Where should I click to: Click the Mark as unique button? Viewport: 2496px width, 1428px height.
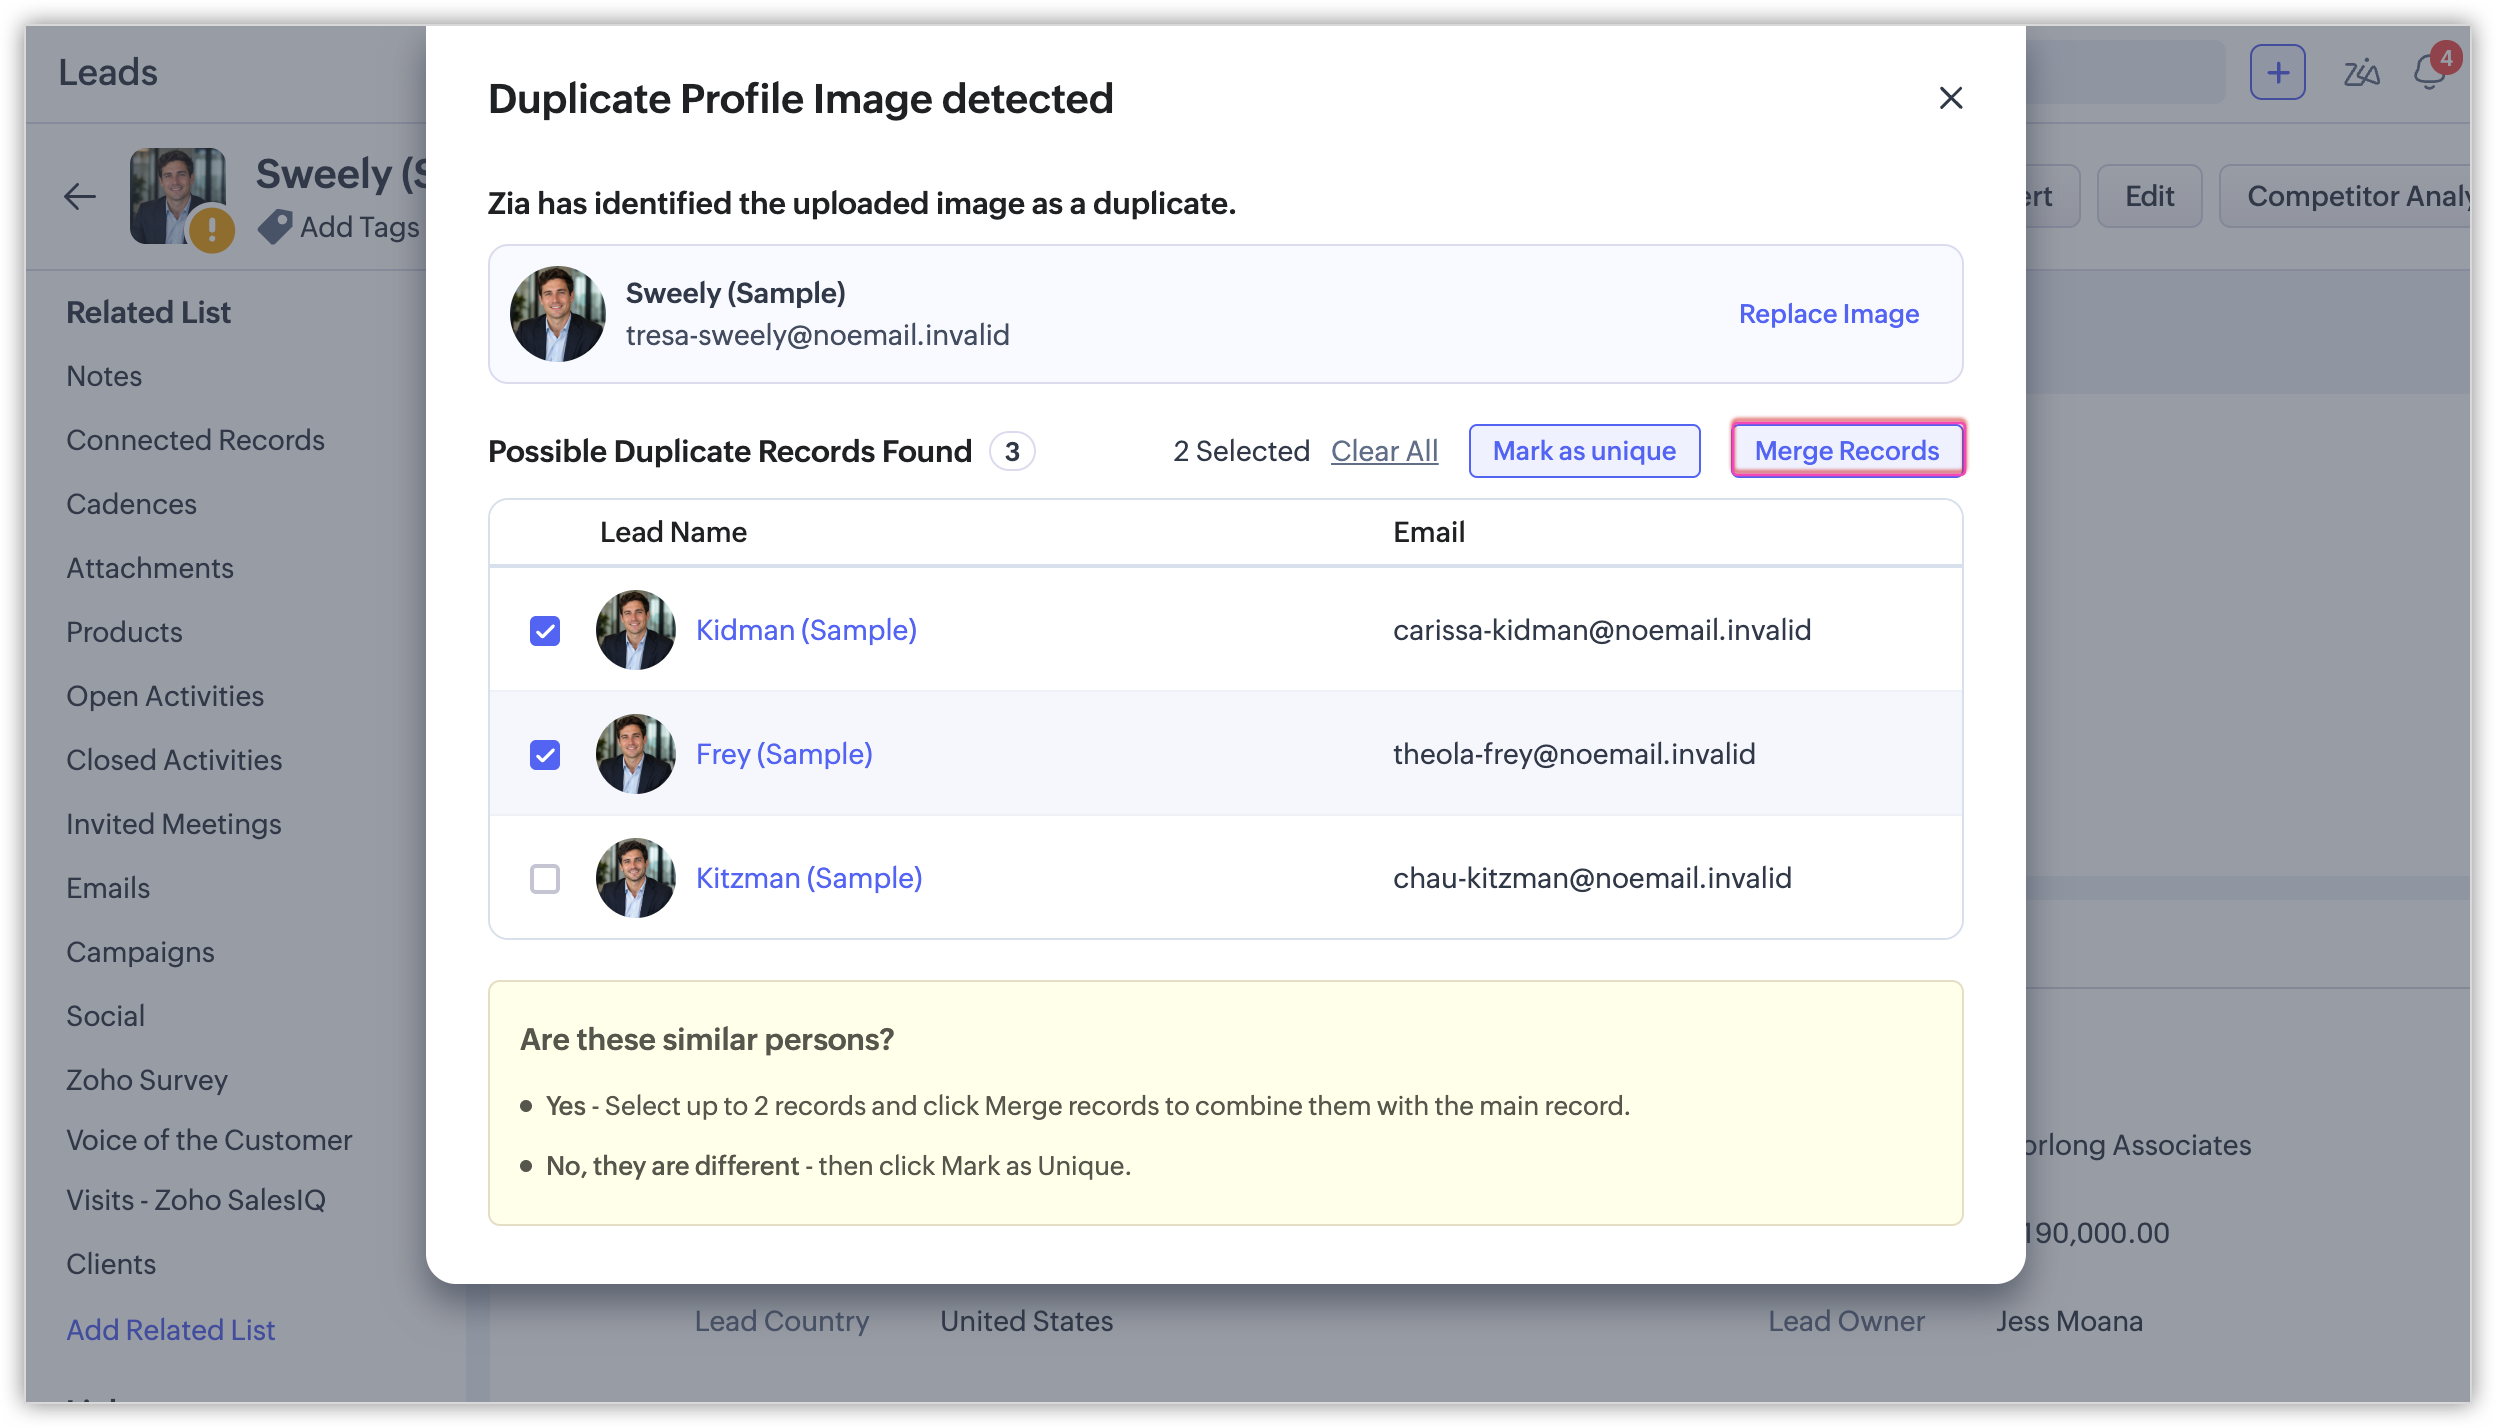(x=1584, y=450)
